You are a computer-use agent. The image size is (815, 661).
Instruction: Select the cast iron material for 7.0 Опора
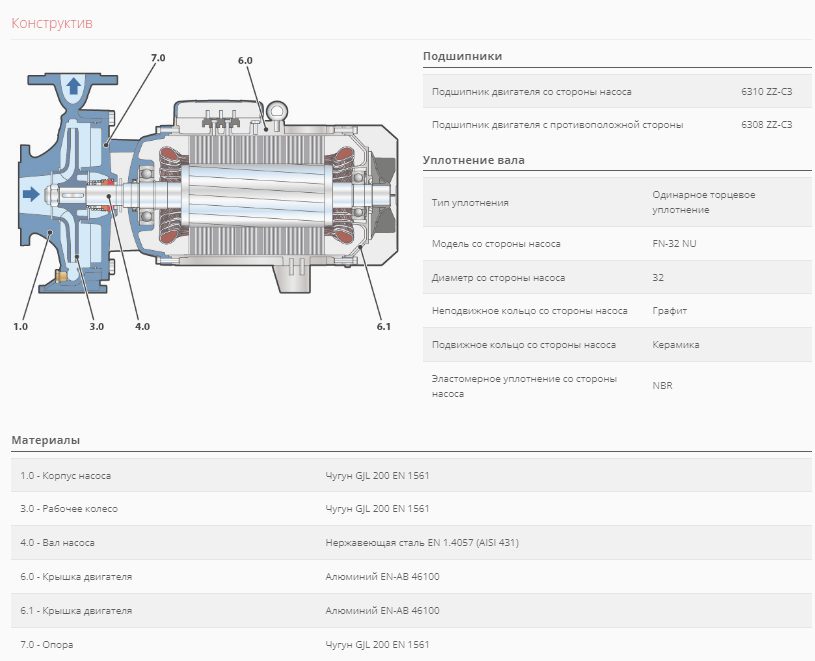point(377,644)
